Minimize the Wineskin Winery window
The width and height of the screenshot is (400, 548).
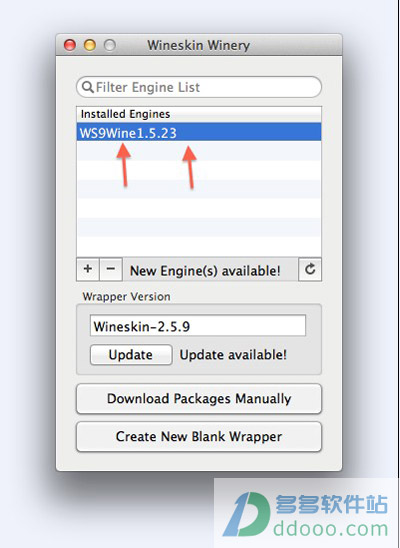point(90,45)
